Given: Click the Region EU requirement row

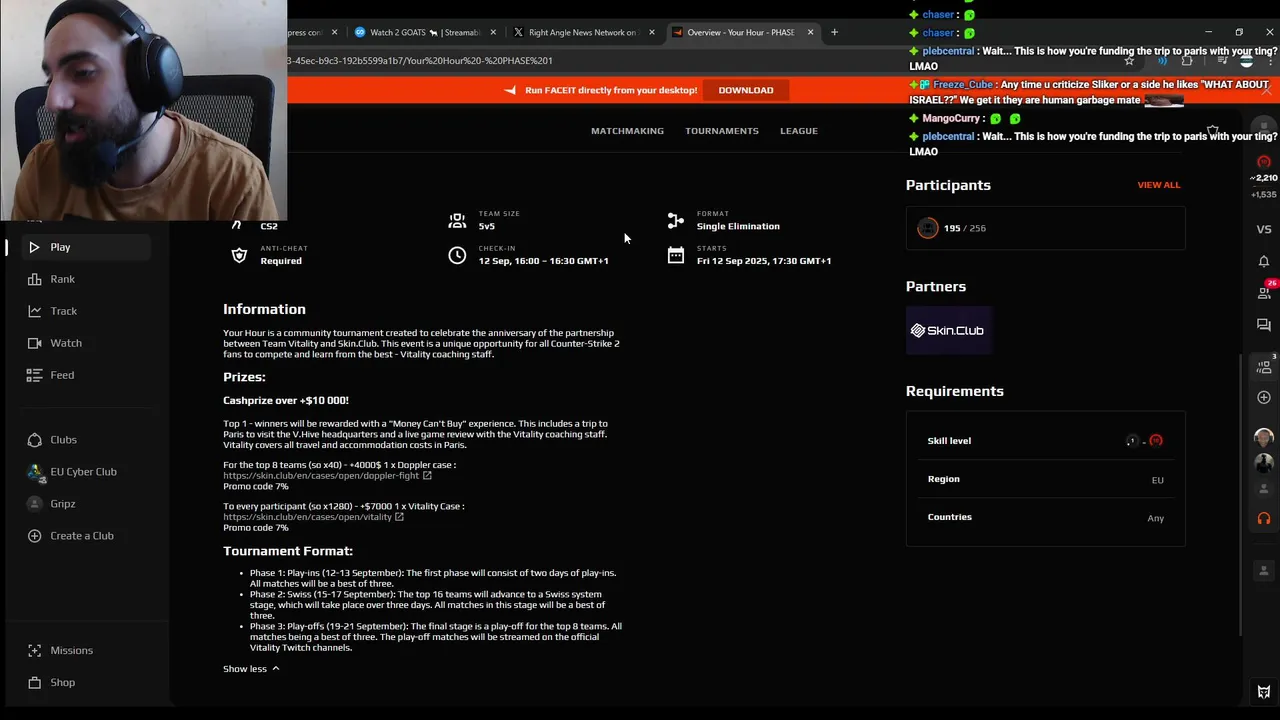Looking at the screenshot, I should click(1045, 479).
